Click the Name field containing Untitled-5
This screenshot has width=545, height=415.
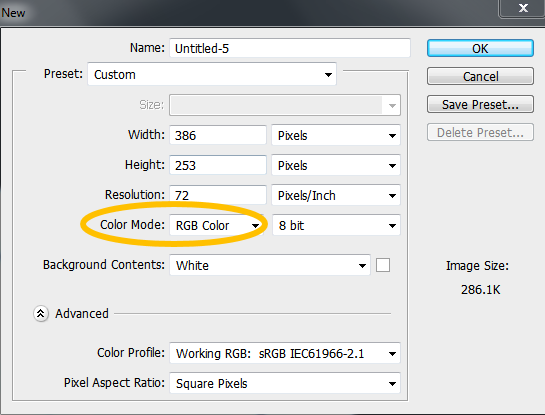tap(290, 48)
